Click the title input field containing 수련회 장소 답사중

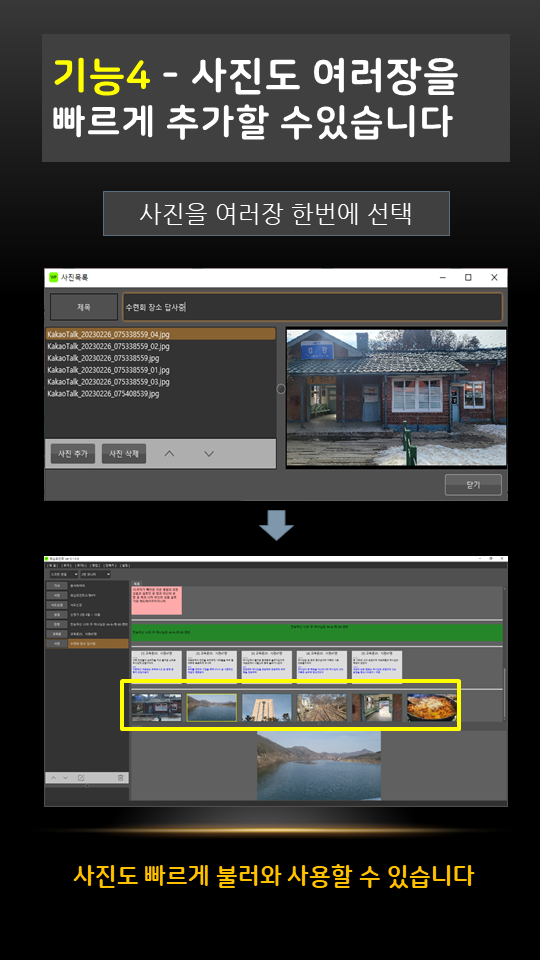tap(312, 307)
